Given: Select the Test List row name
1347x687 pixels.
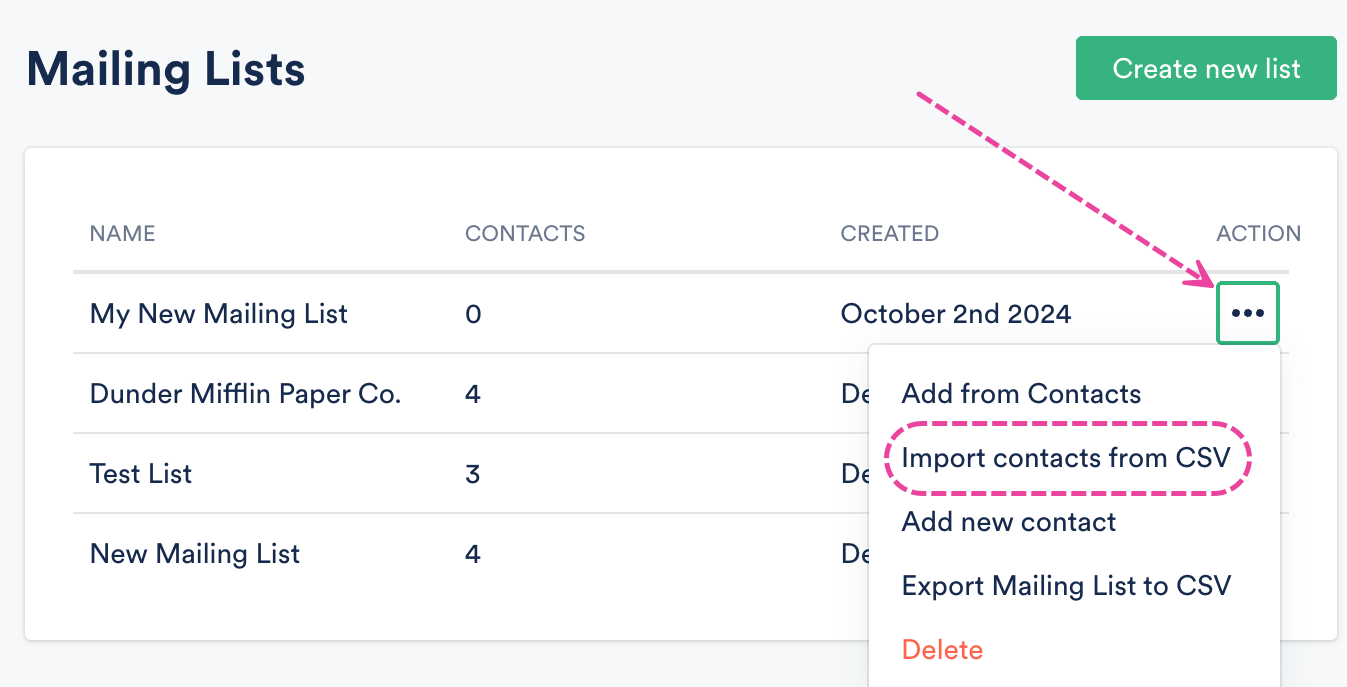Looking at the screenshot, I should click(141, 474).
